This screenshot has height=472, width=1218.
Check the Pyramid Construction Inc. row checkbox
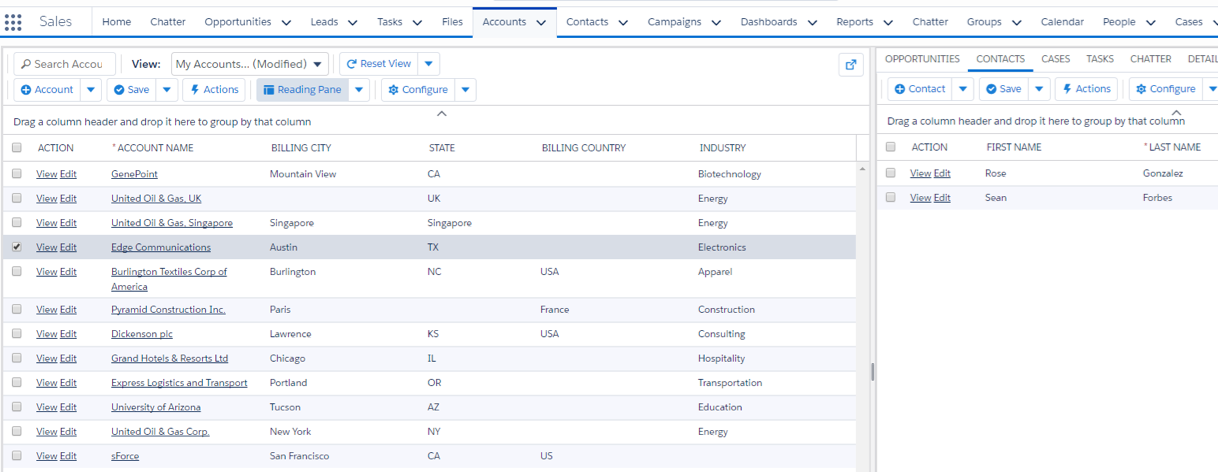pyautogui.click(x=17, y=310)
